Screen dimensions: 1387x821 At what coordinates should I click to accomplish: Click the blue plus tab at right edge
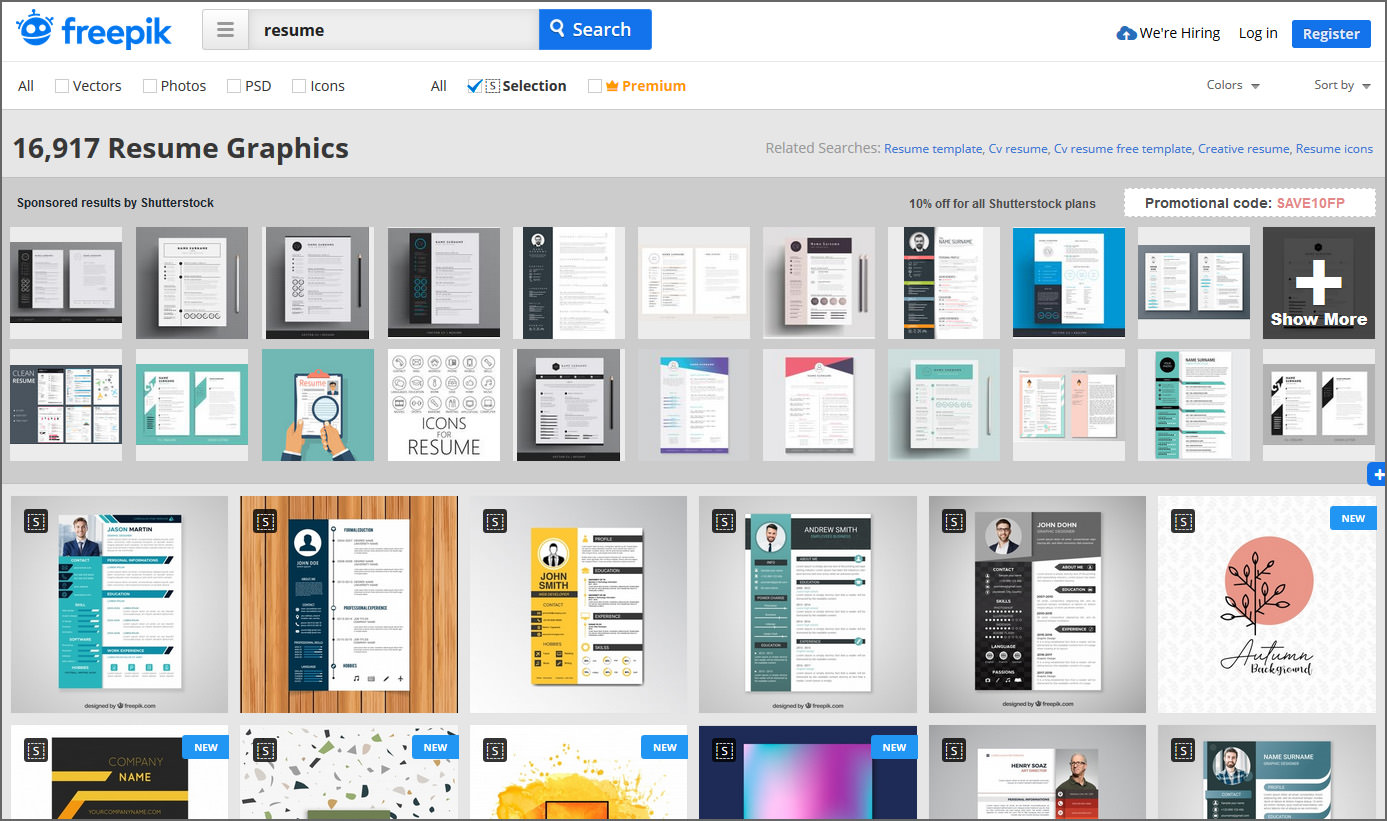pos(1378,474)
